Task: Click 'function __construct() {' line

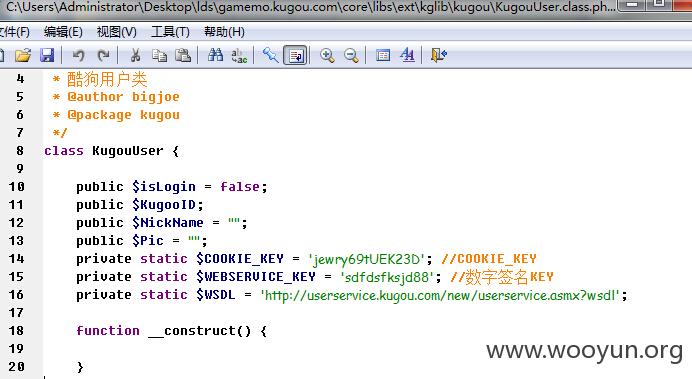Action: click(172, 331)
